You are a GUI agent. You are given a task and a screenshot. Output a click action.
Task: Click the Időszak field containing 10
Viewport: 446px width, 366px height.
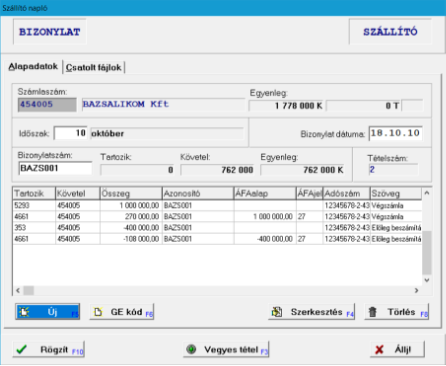(x=71, y=133)
